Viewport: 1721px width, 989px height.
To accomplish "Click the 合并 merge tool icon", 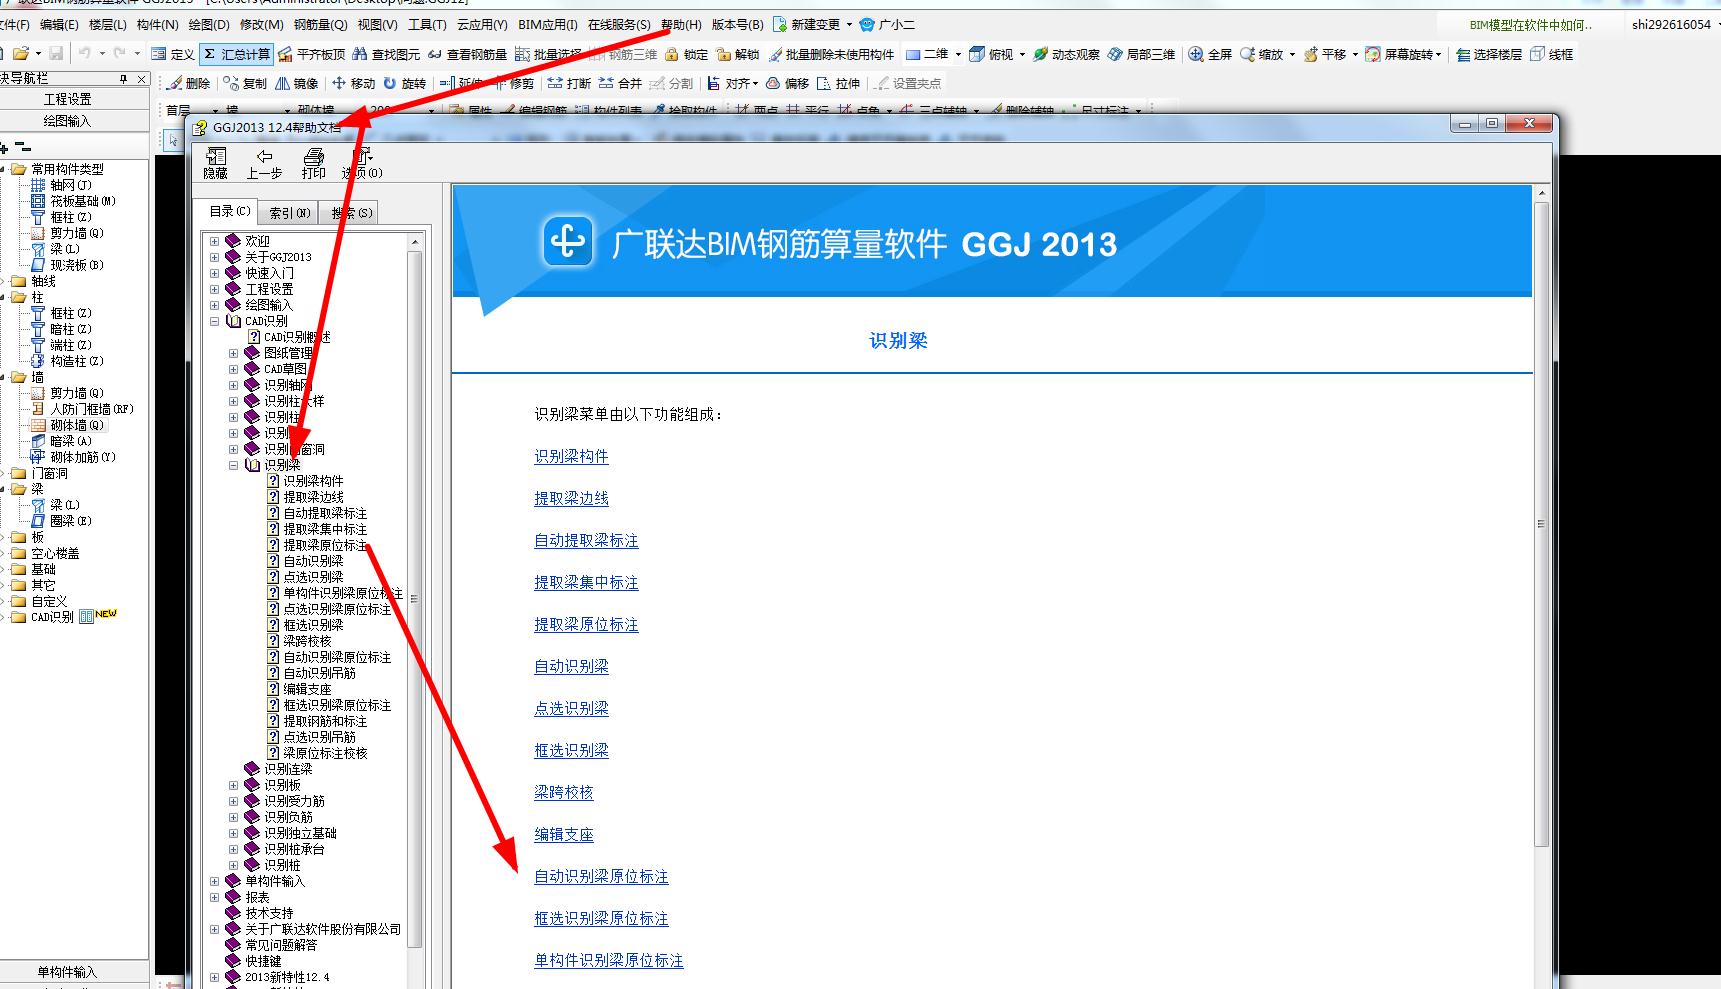I will pyautogui.click(x=606, y=83).
